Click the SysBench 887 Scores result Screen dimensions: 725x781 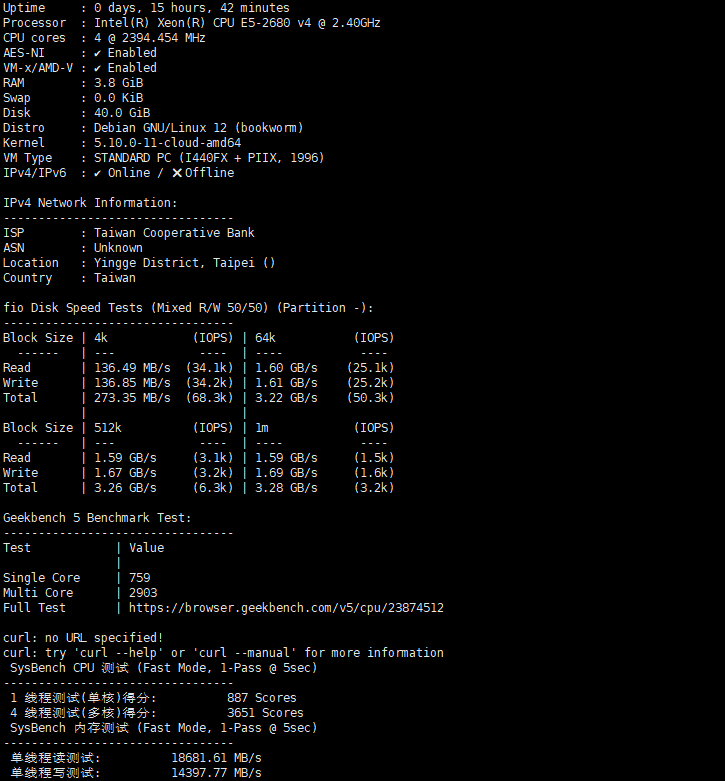261,698
